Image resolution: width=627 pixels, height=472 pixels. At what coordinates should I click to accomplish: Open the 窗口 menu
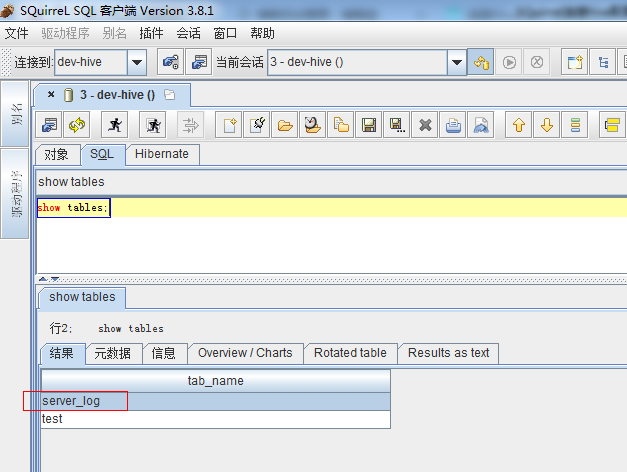(225, 33)
